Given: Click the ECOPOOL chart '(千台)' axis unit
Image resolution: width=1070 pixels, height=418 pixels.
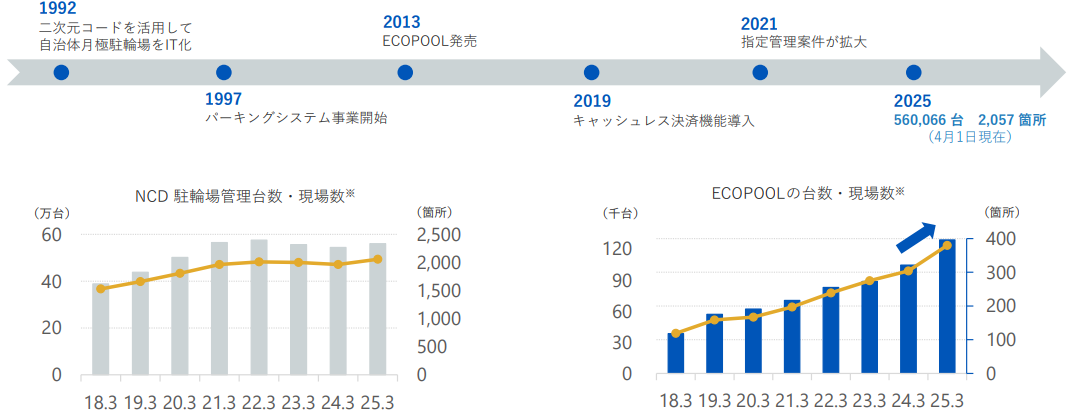Looking at the screenshot, I should pyautogui.click(x=620, y=213).
